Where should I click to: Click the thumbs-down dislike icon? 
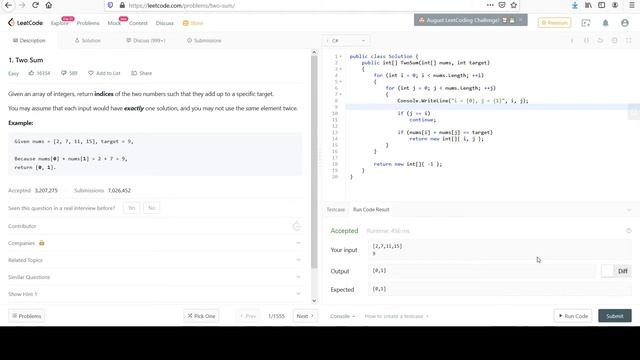[x=64, y=73]
